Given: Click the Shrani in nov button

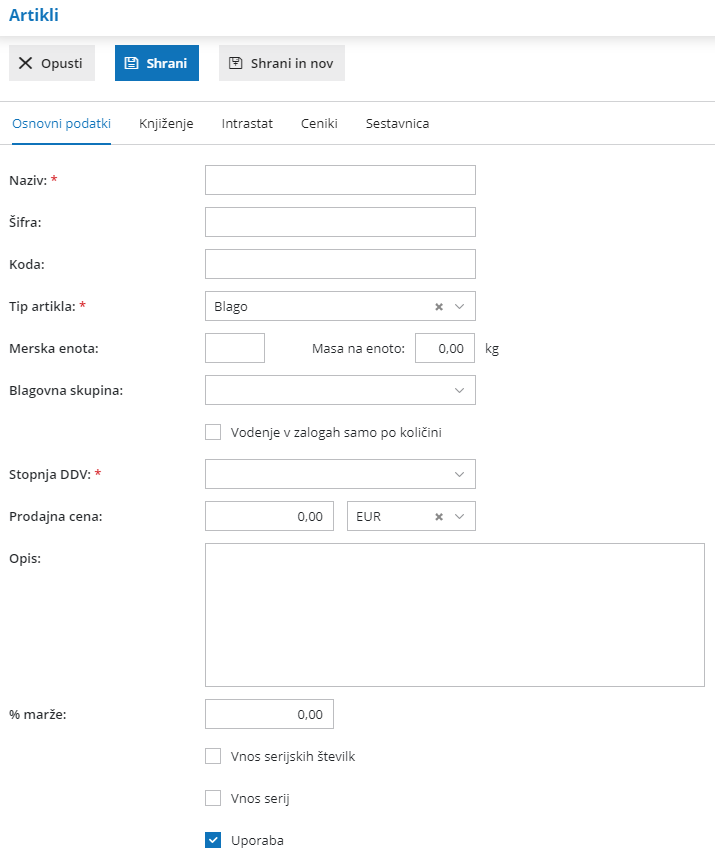Looking at the screenshot, I should tap(282, 63).
